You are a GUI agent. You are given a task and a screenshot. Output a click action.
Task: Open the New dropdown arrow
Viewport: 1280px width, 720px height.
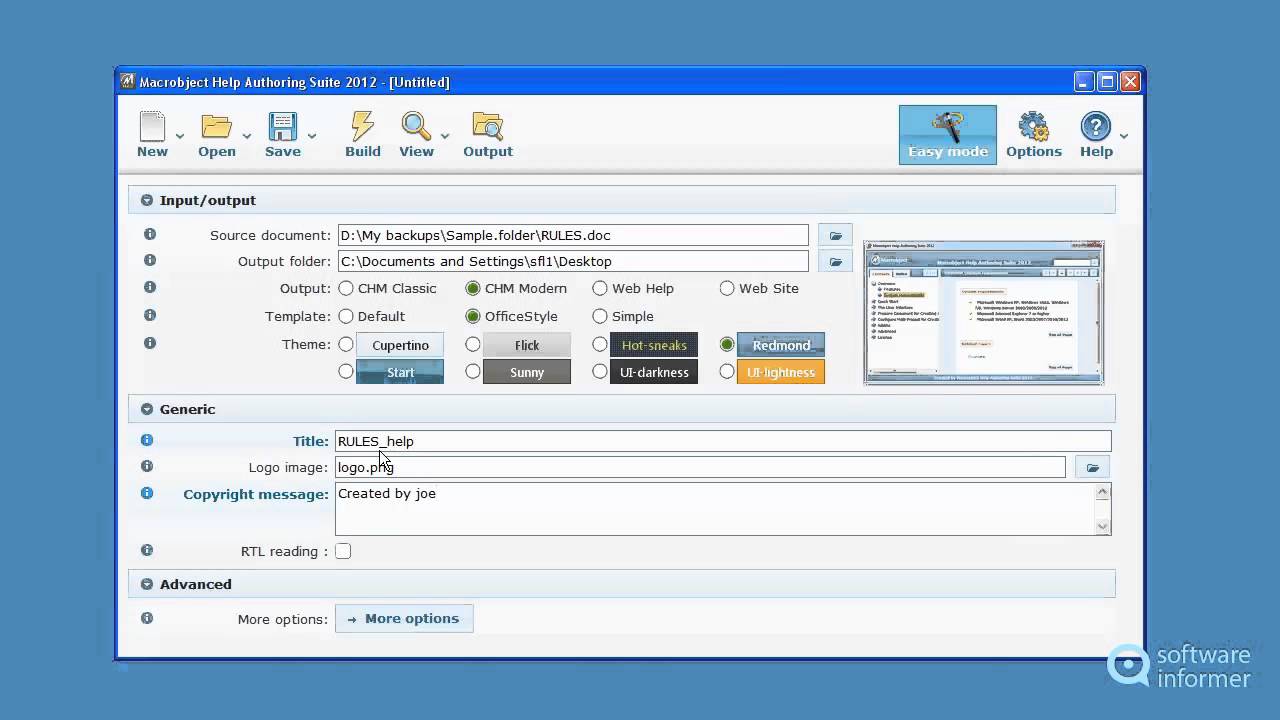click(x=180, y=136)
